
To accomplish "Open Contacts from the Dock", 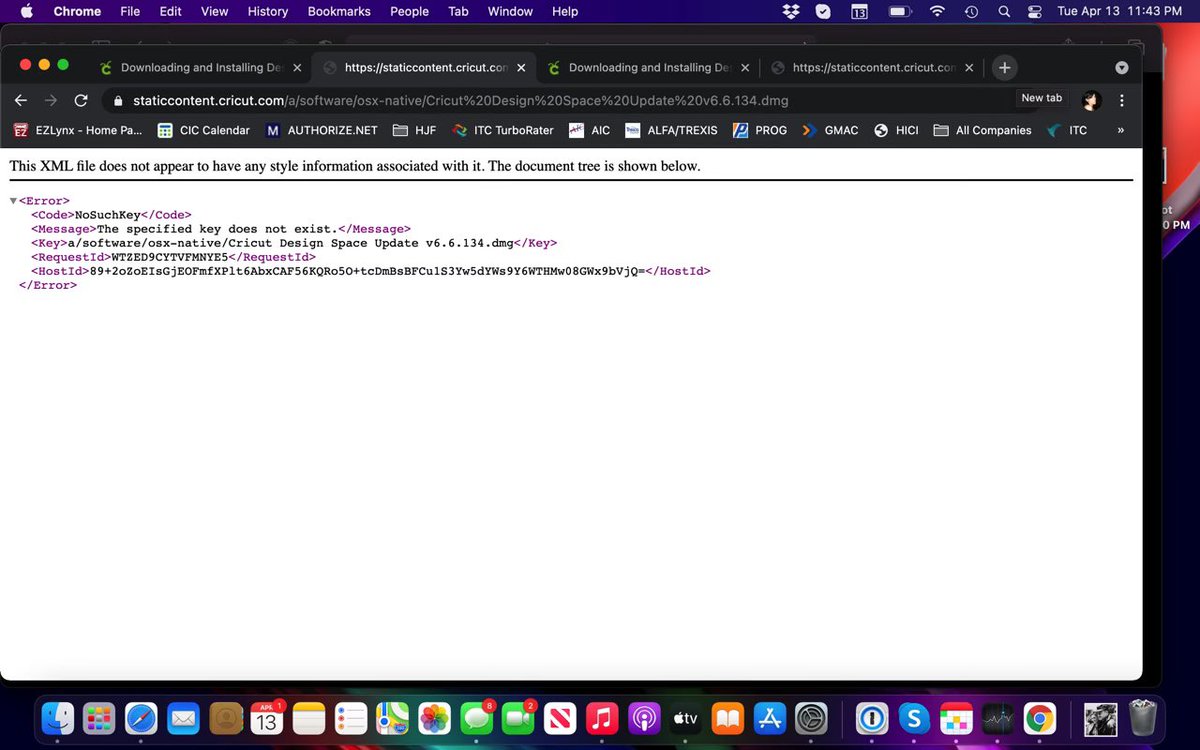I will pyautogui.click(x=226, y=718).
